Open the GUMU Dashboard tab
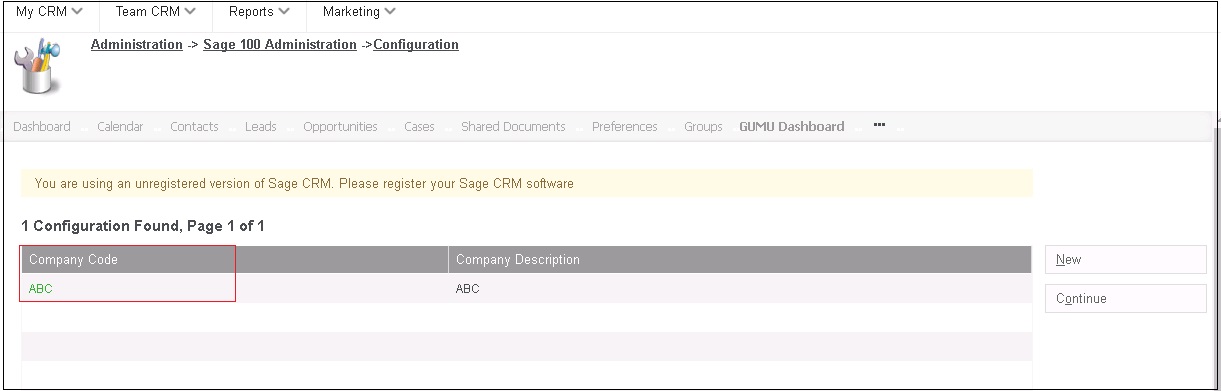Image resolution: width=1221 pixels, height=391 pixels. [x=792, y=127]
